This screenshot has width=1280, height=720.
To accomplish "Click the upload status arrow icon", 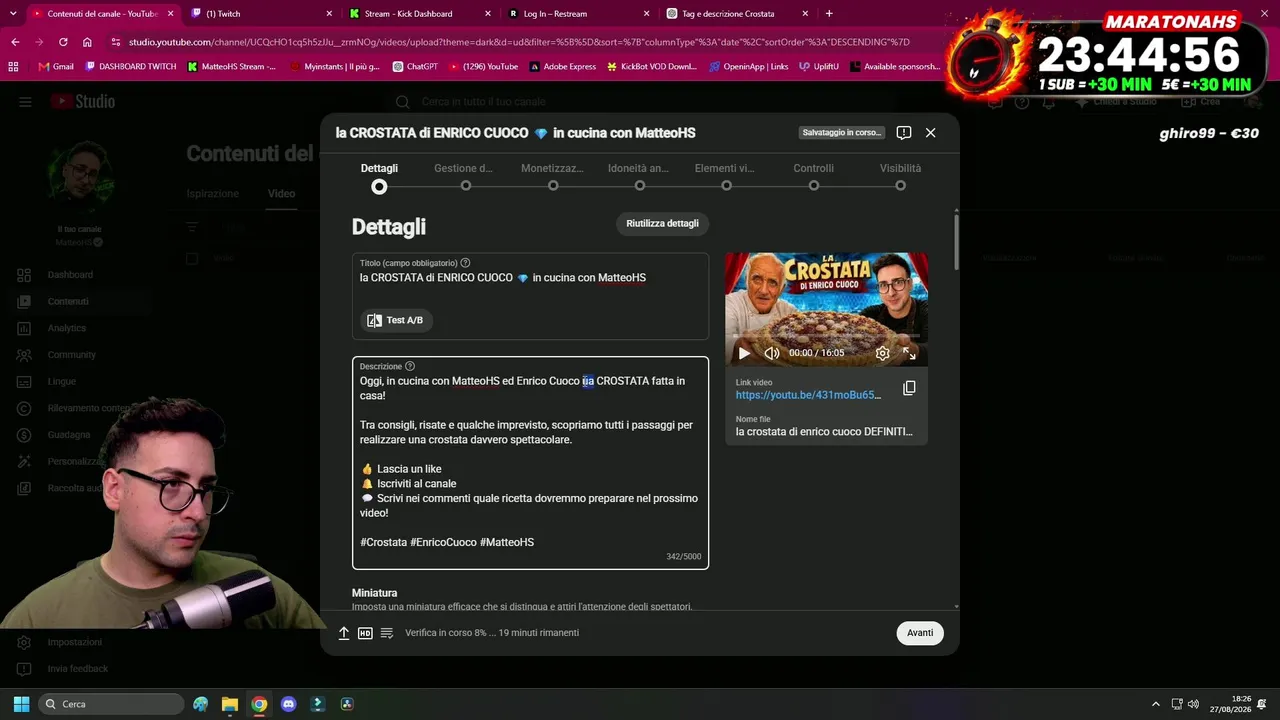I will (x=344, y=633).
